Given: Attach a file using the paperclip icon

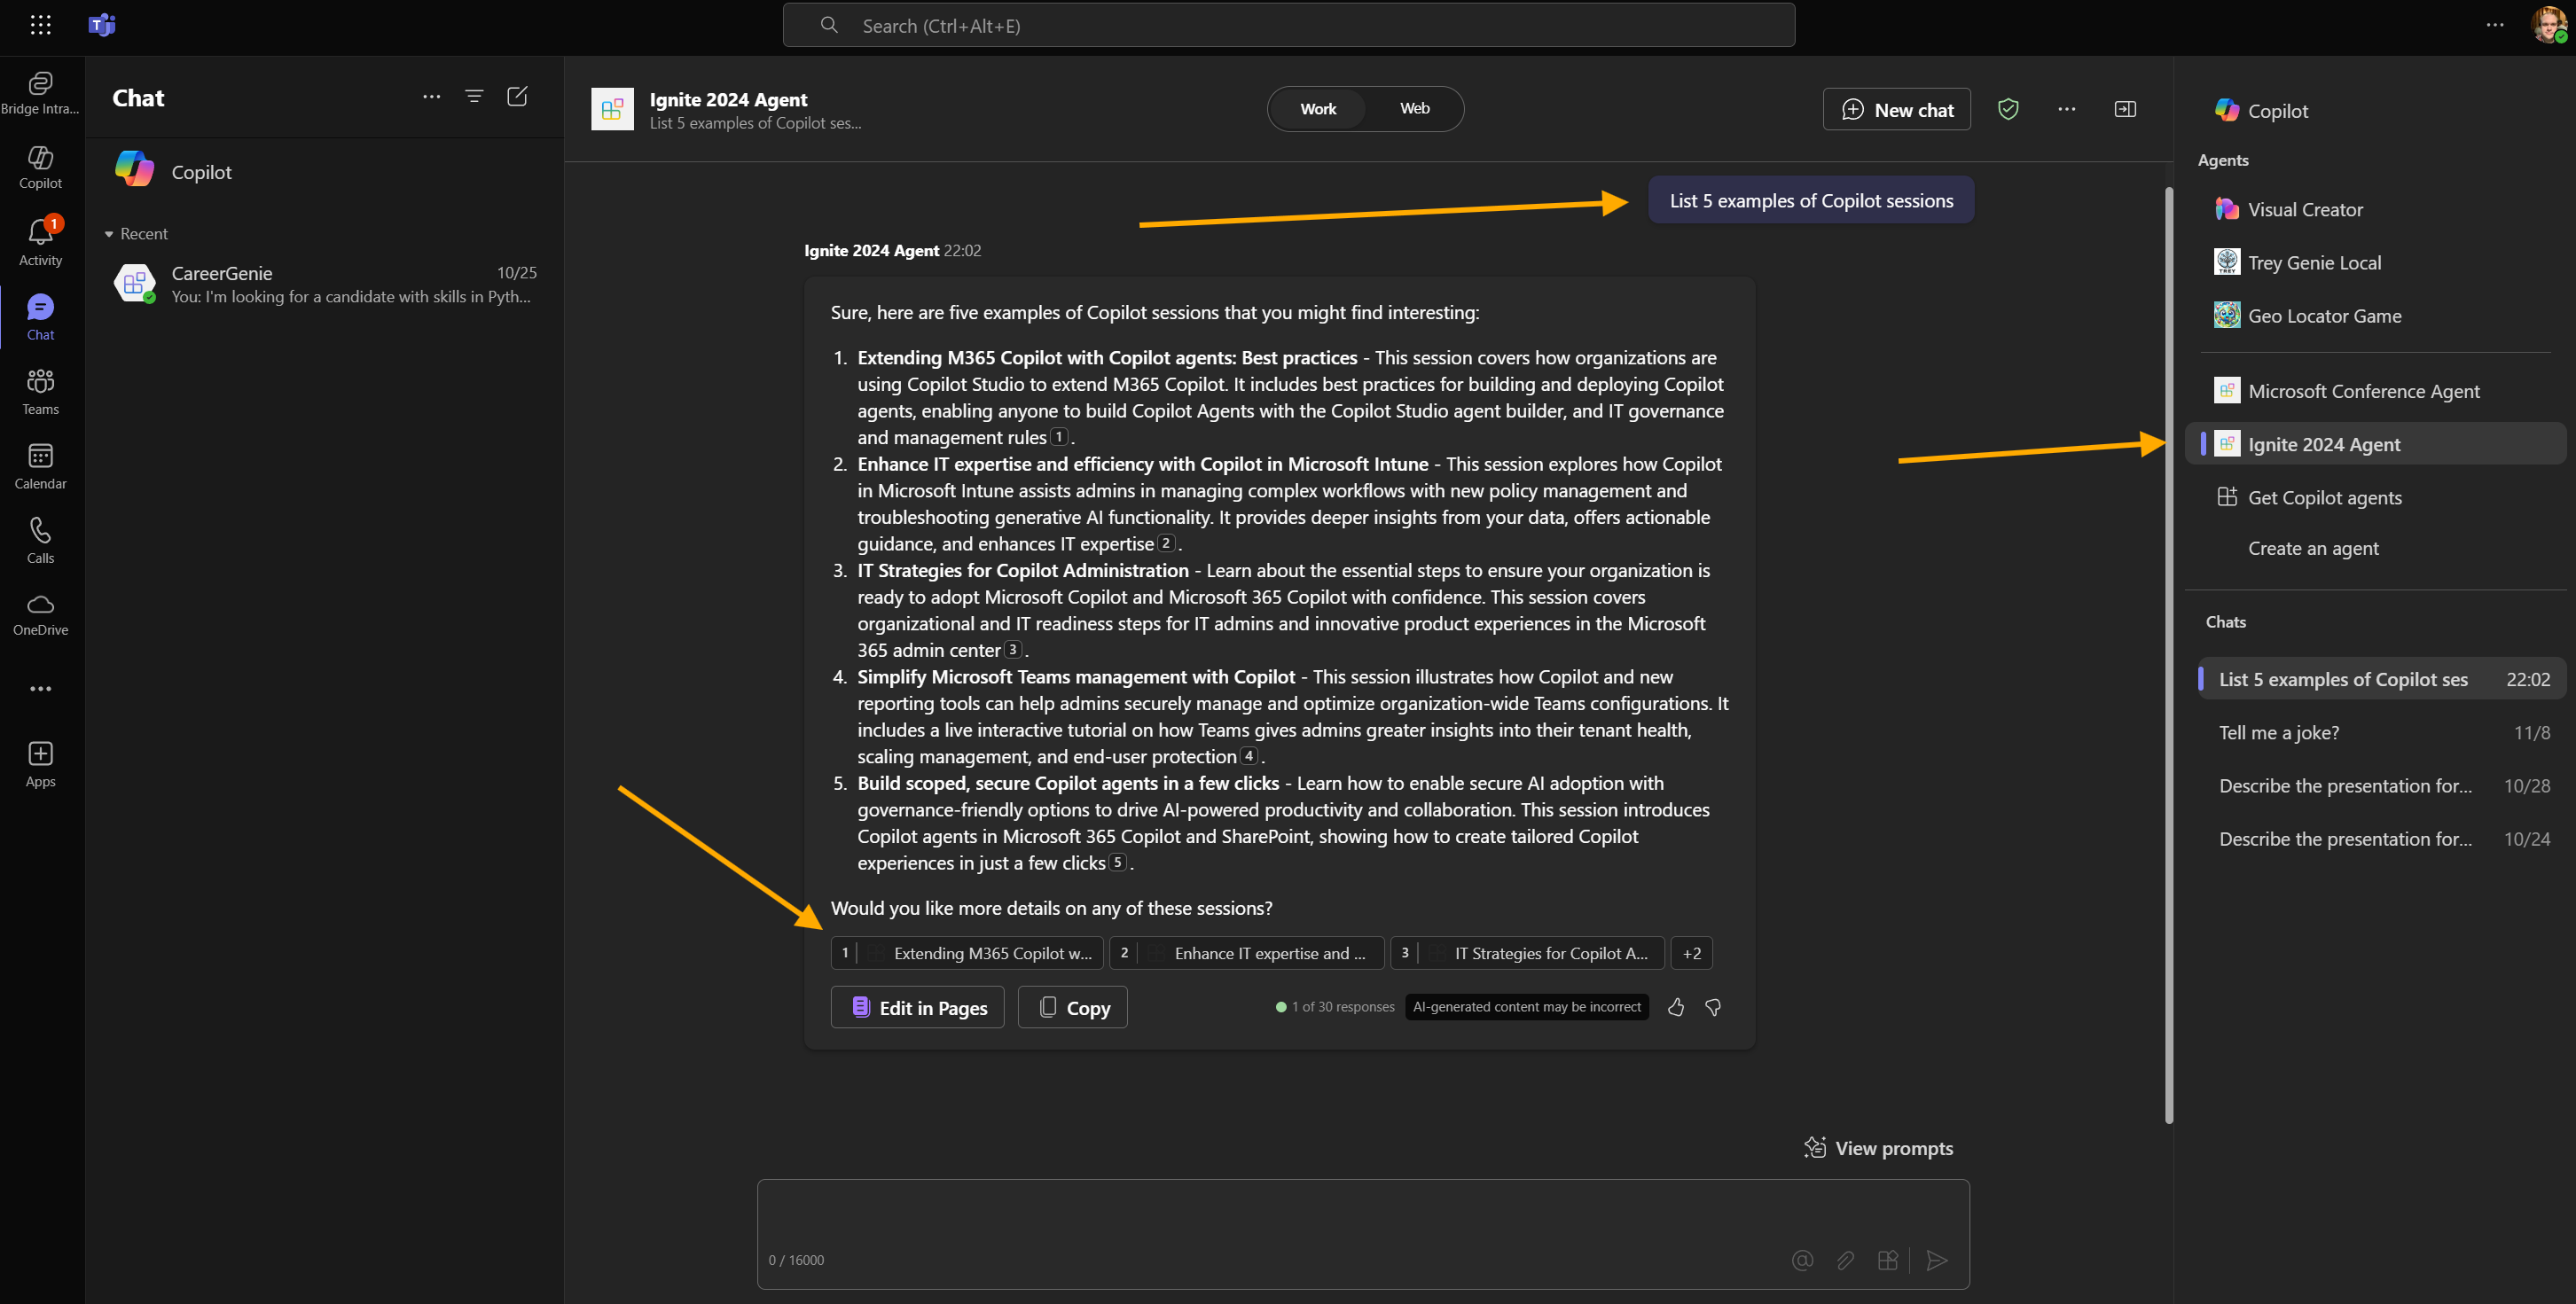Looking at the screenshot, I should (x=1845, y=1260).
